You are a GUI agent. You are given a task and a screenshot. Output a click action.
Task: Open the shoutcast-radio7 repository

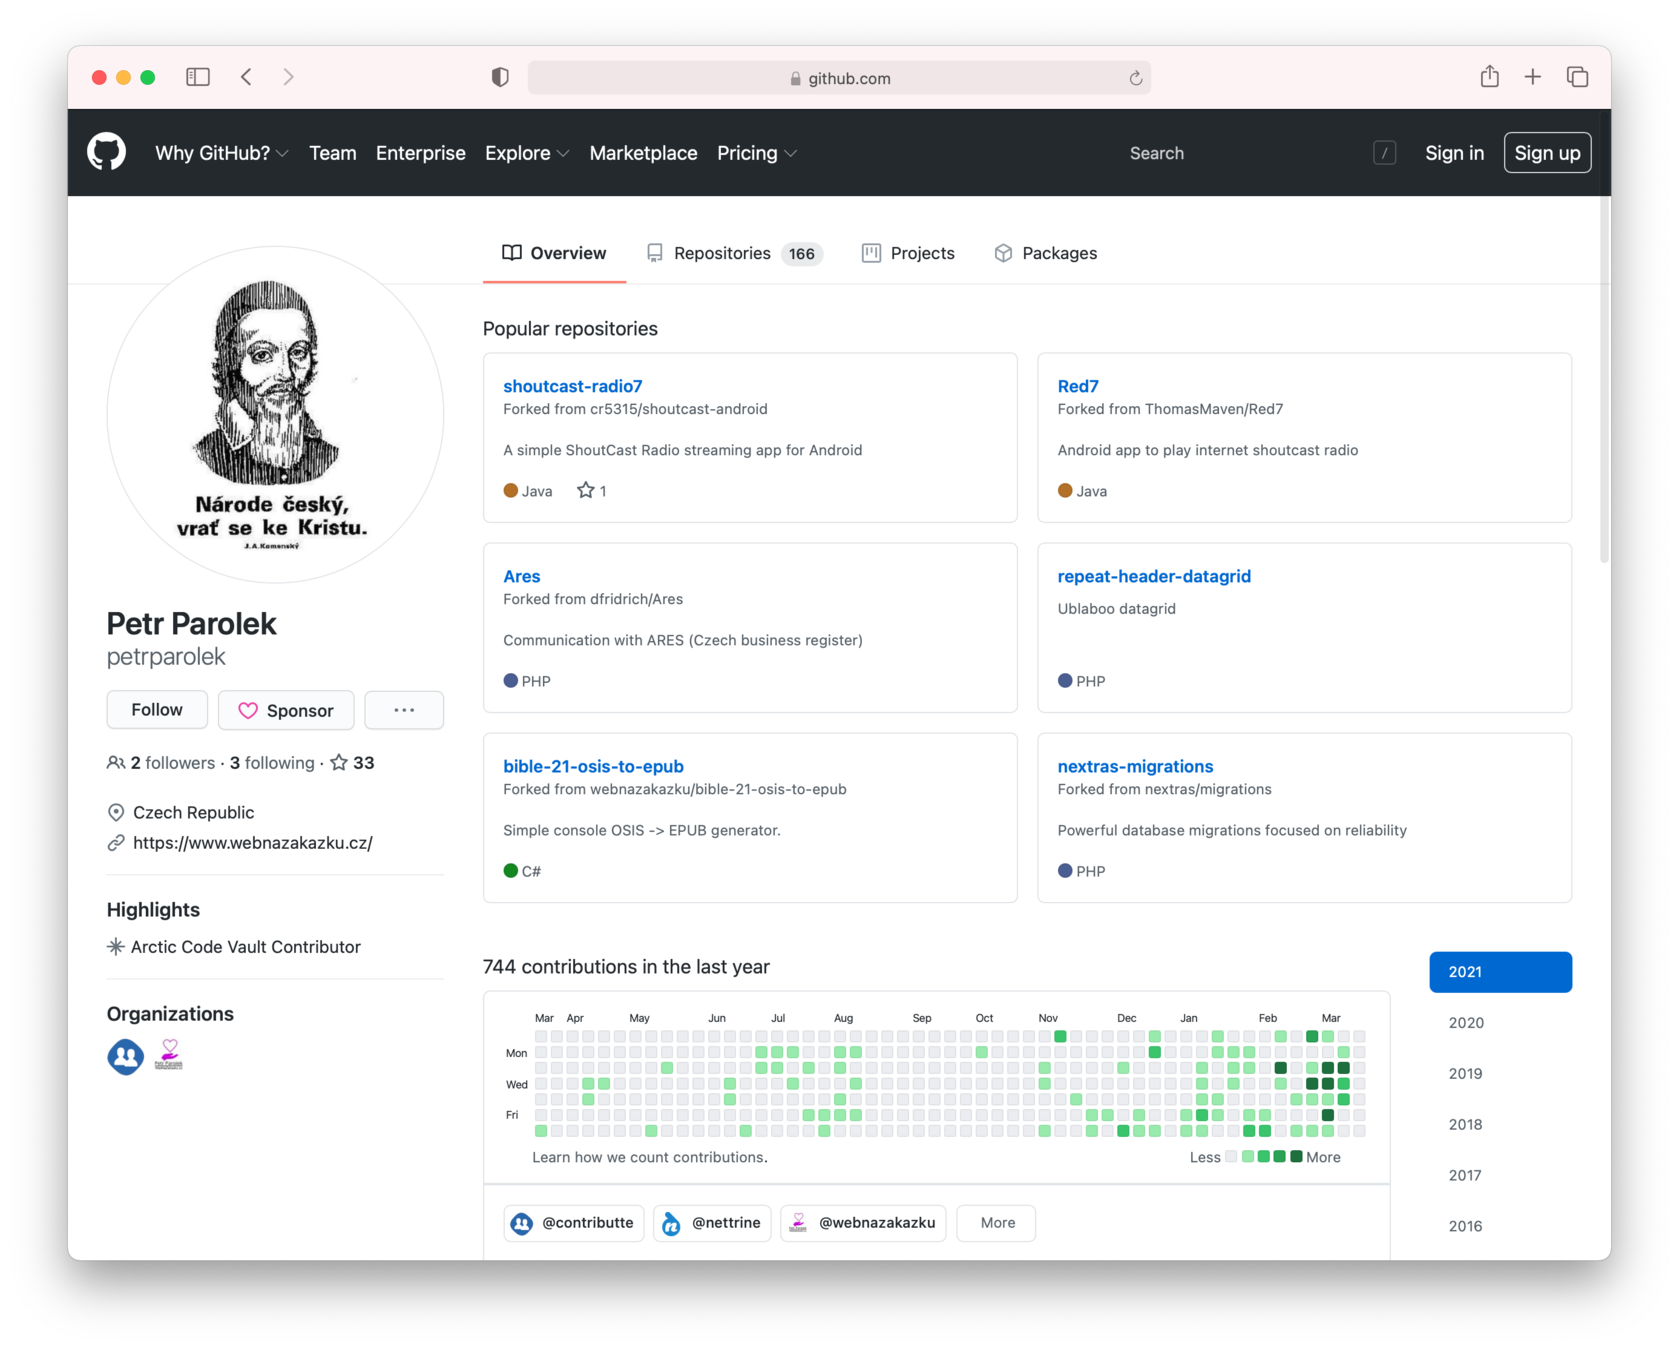[572, 386]
